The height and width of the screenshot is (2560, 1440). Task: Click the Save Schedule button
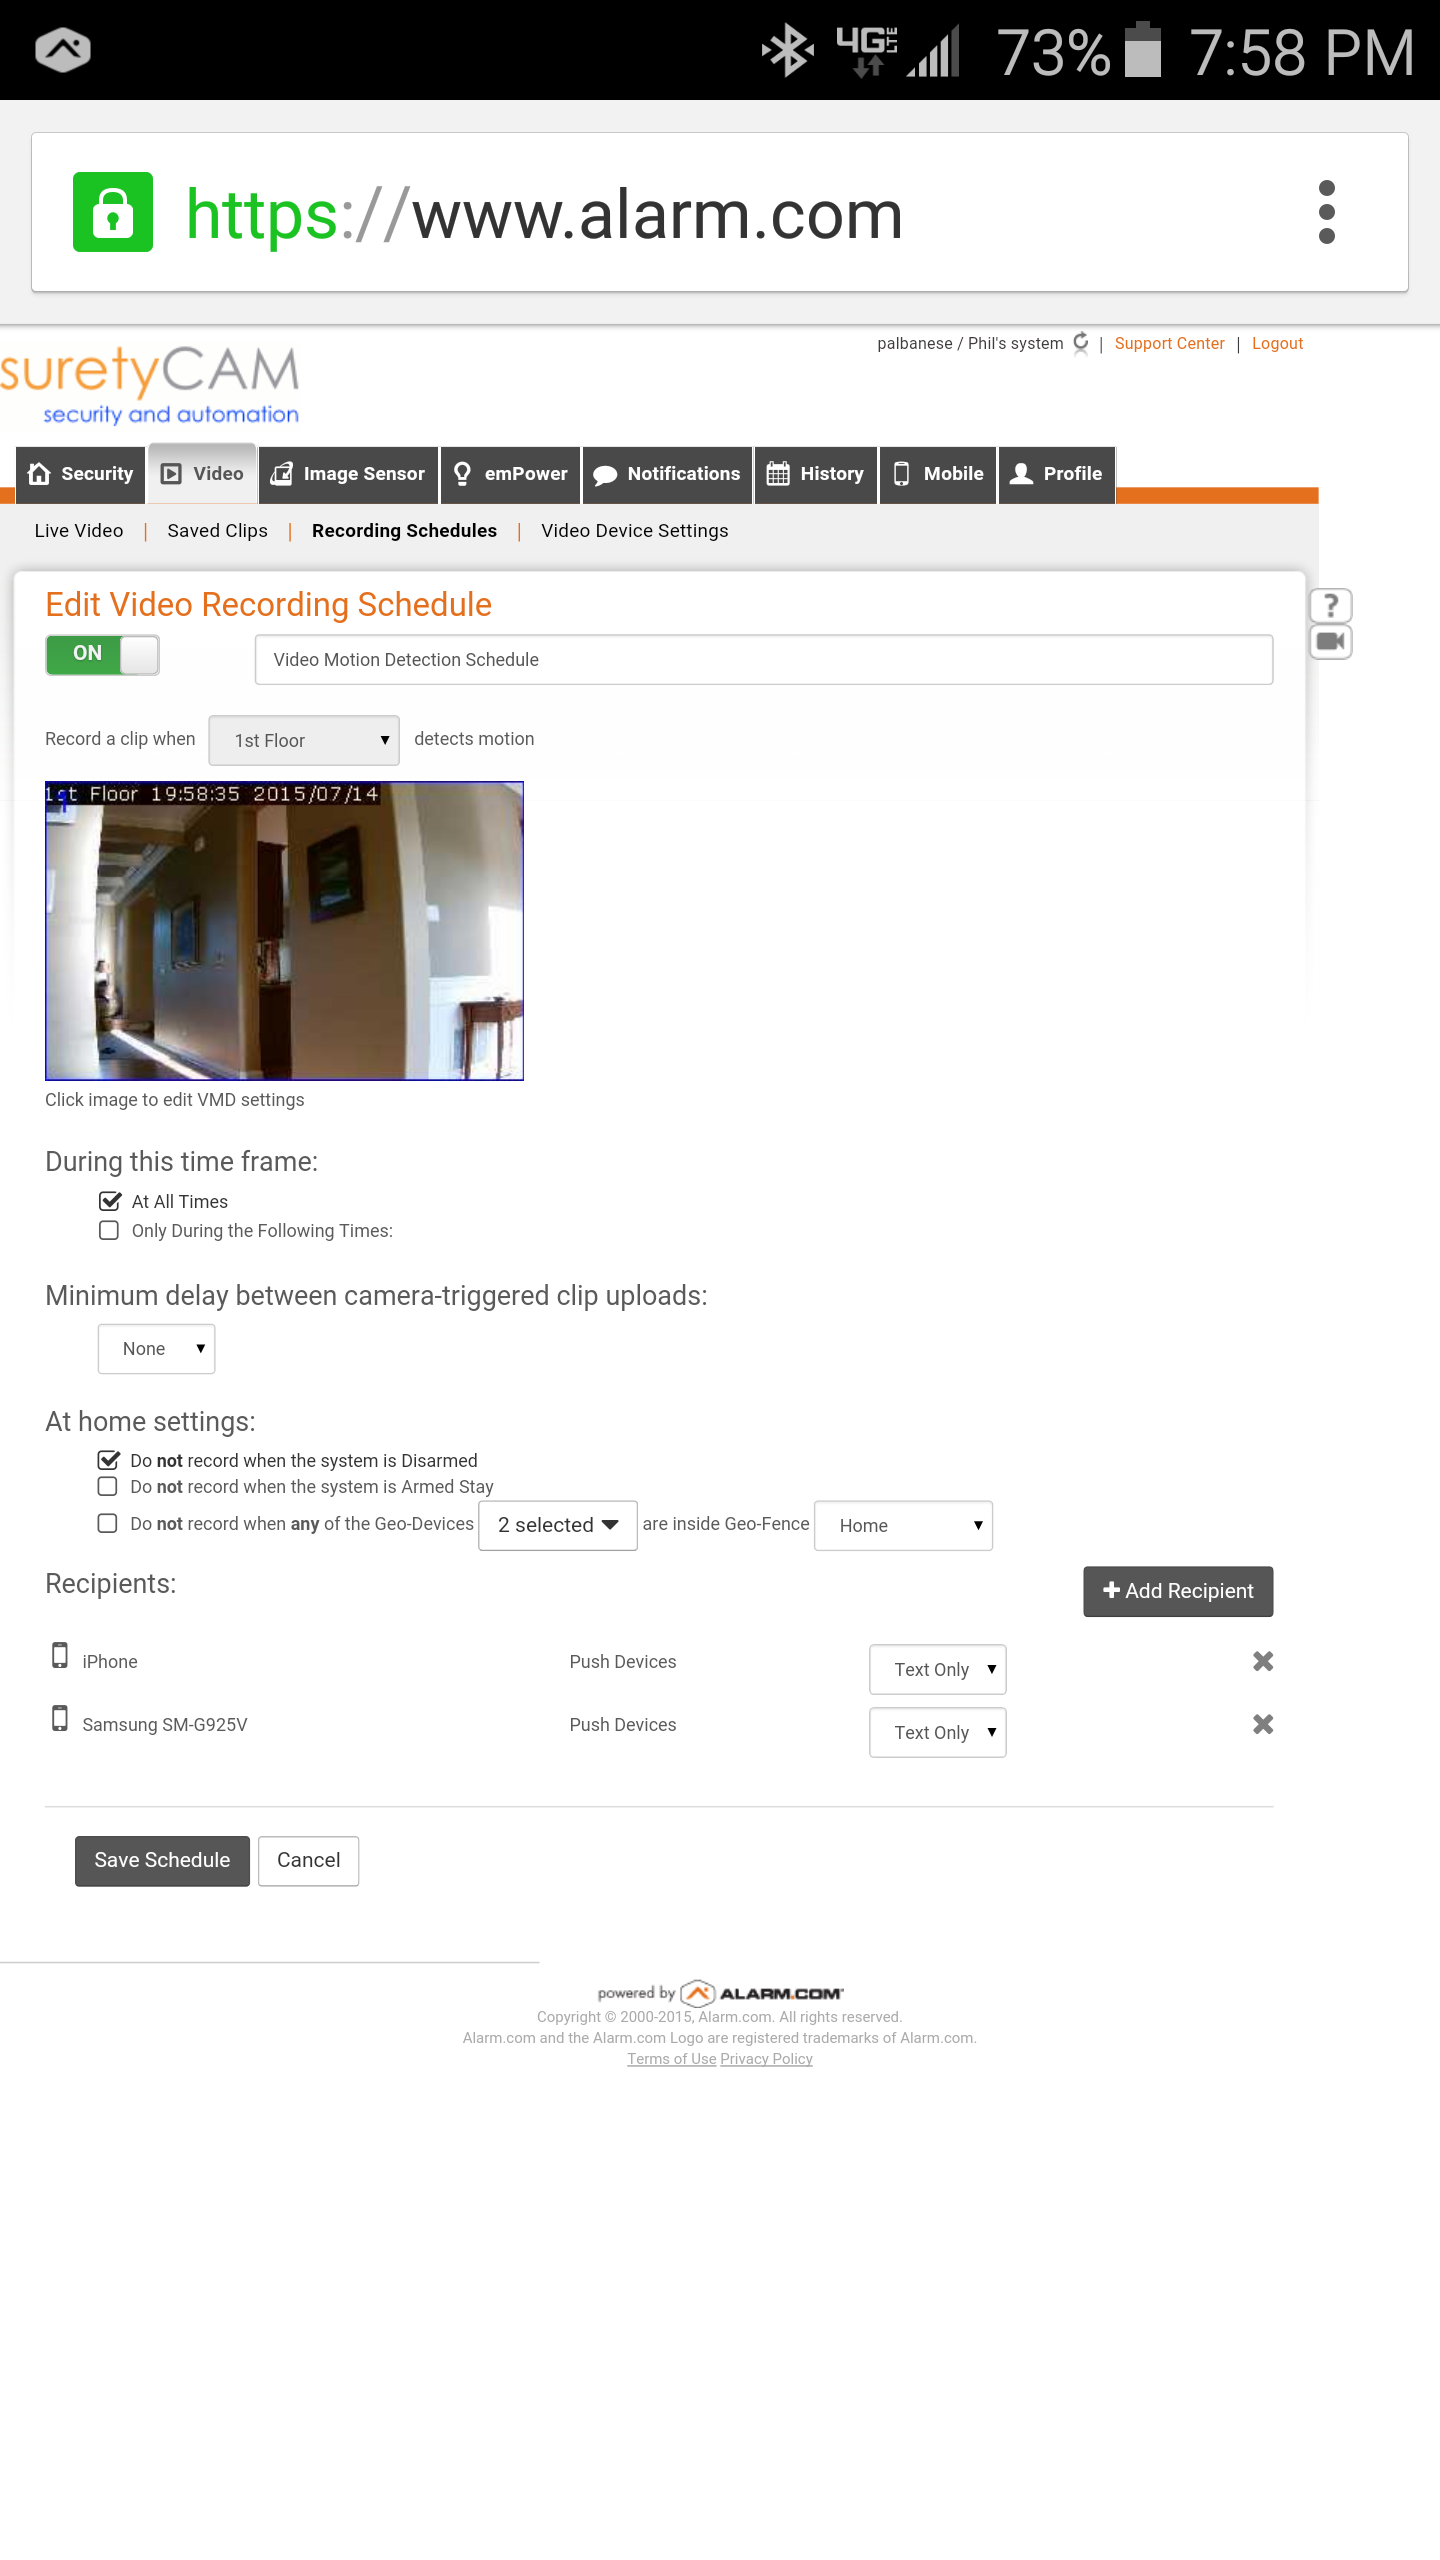point(162,1861)
